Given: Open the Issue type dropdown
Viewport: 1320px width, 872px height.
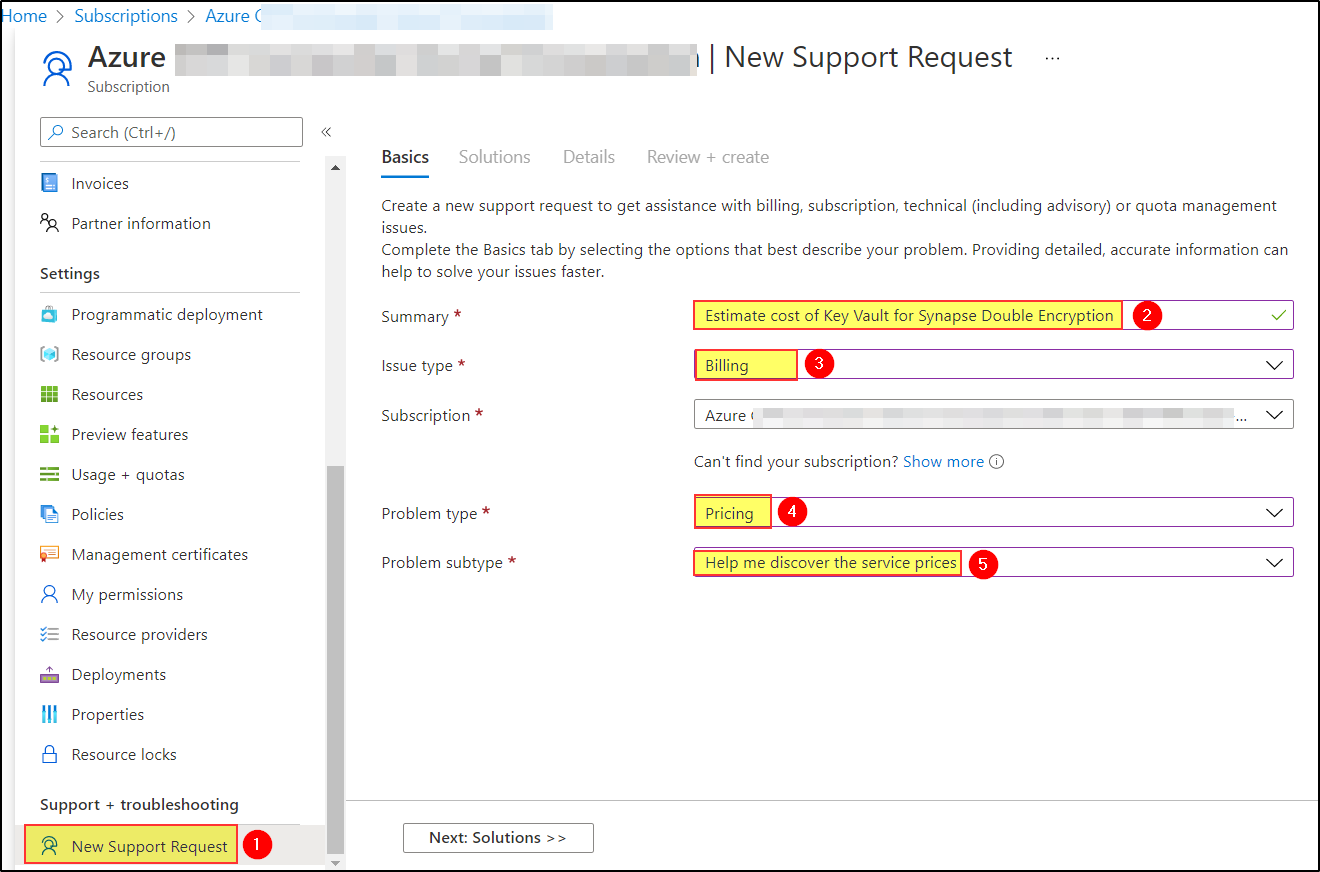Looking at the screenshot, I should (x=993, y=365).
